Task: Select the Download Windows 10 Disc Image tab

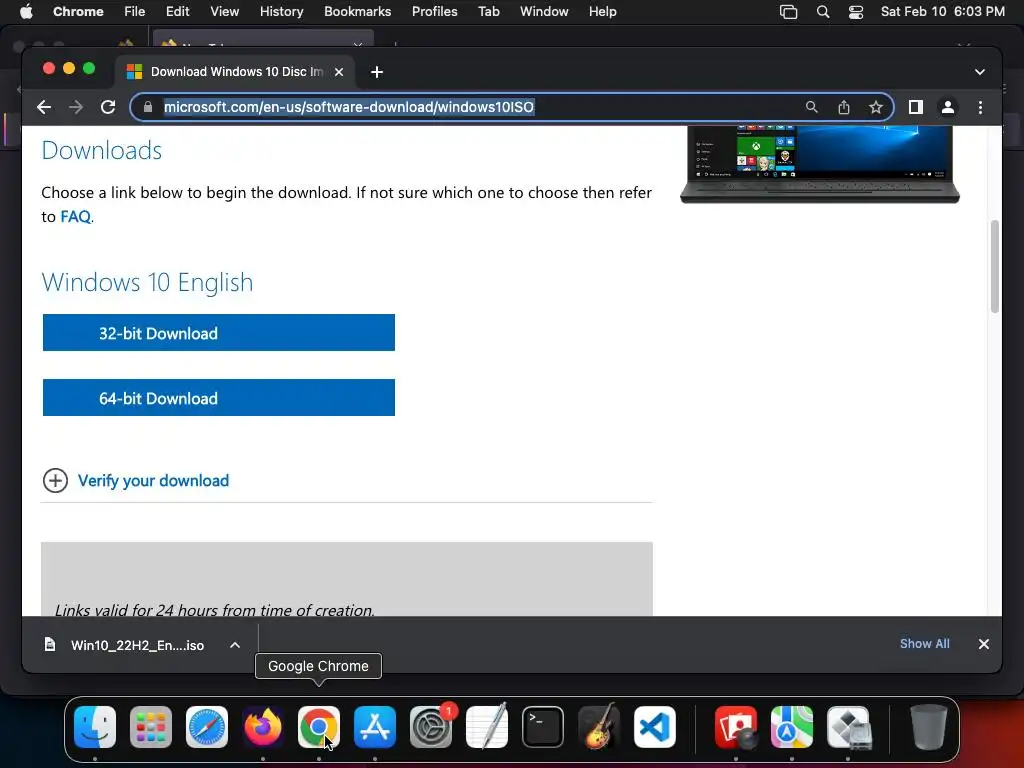Action: 235,72
